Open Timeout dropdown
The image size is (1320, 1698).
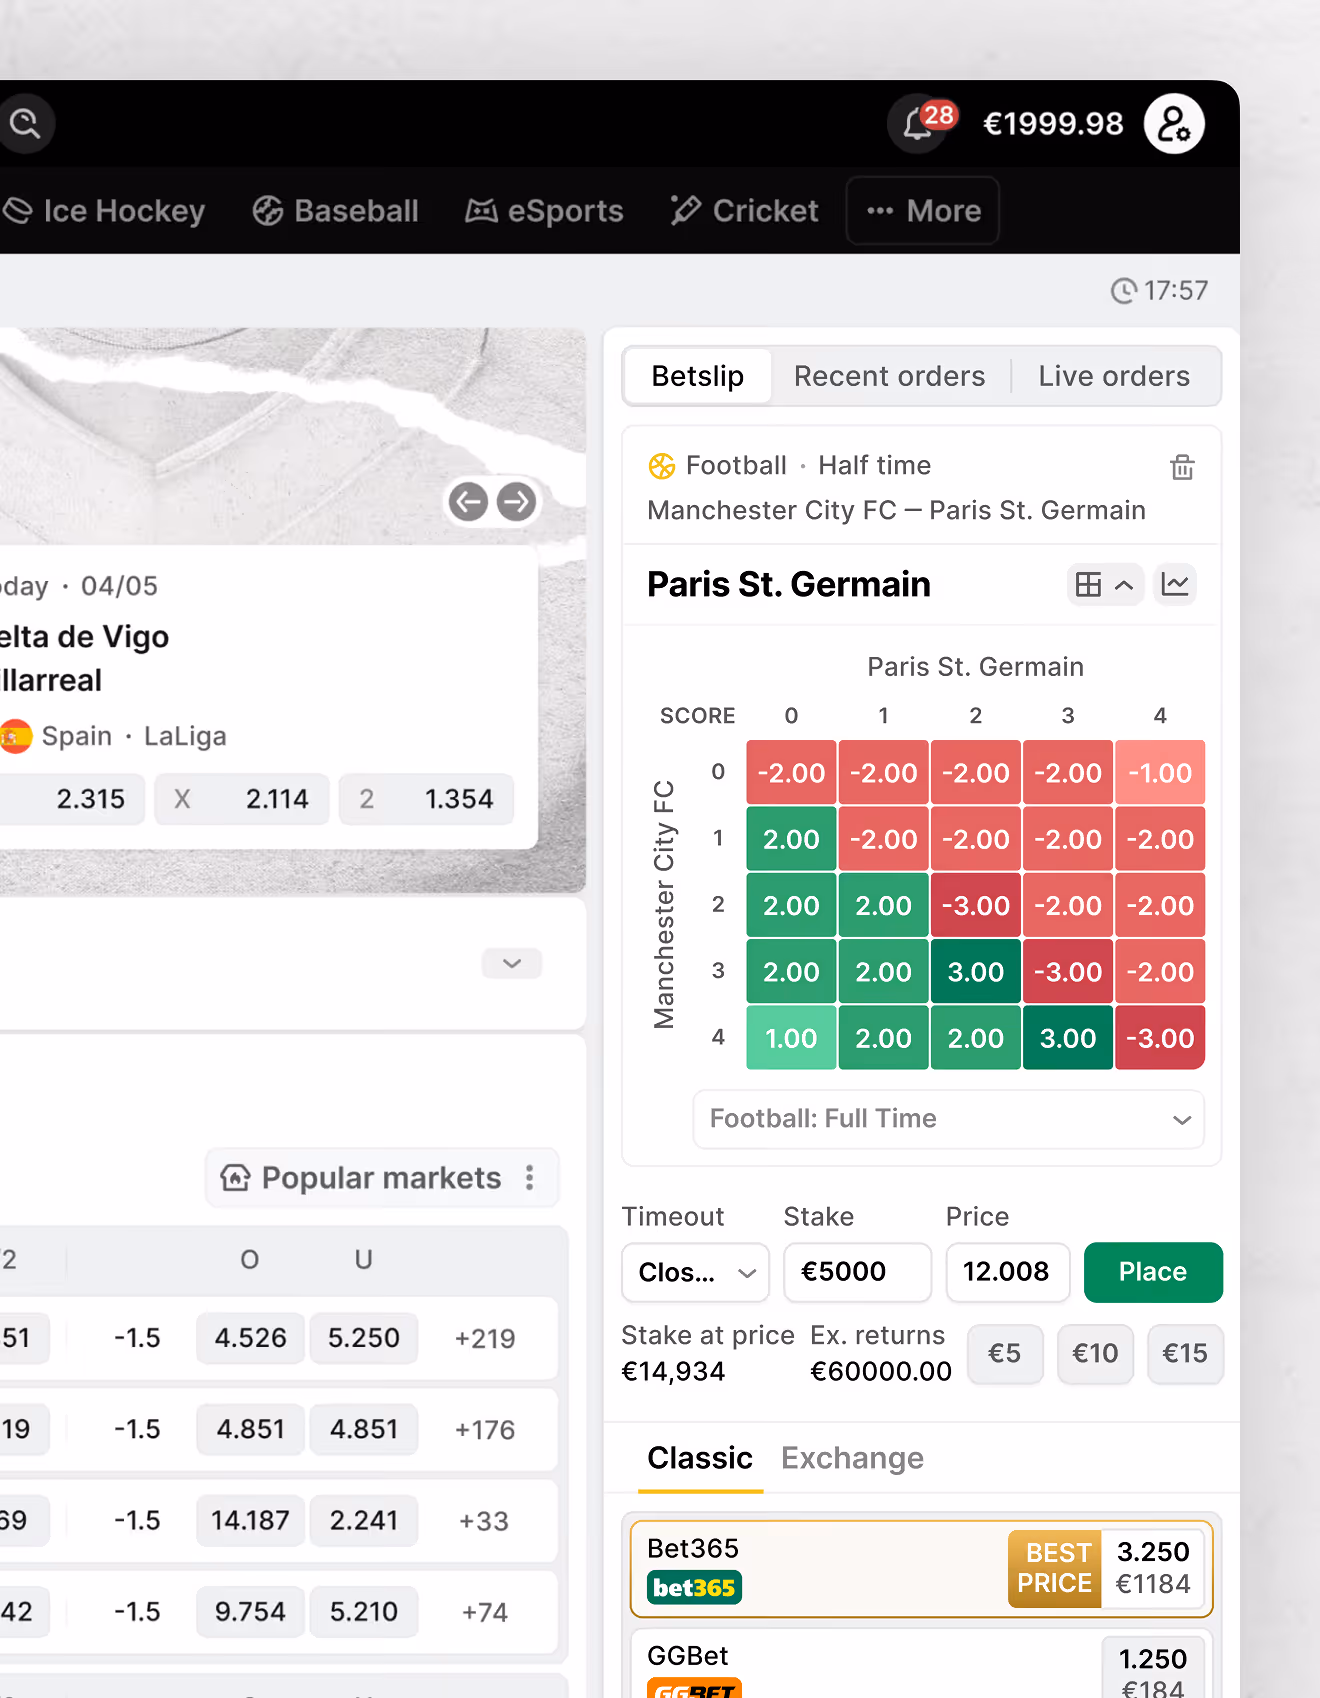(695, 1272)
